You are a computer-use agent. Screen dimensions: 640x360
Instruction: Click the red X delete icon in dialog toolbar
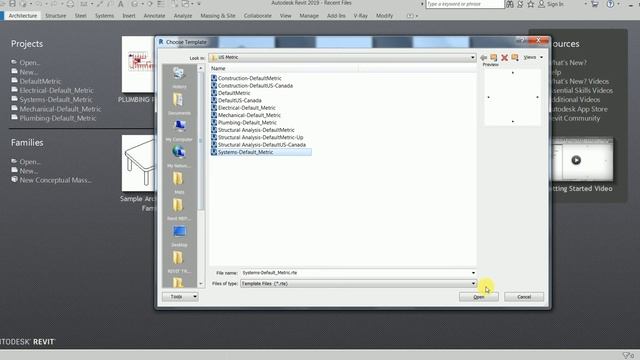504,58
